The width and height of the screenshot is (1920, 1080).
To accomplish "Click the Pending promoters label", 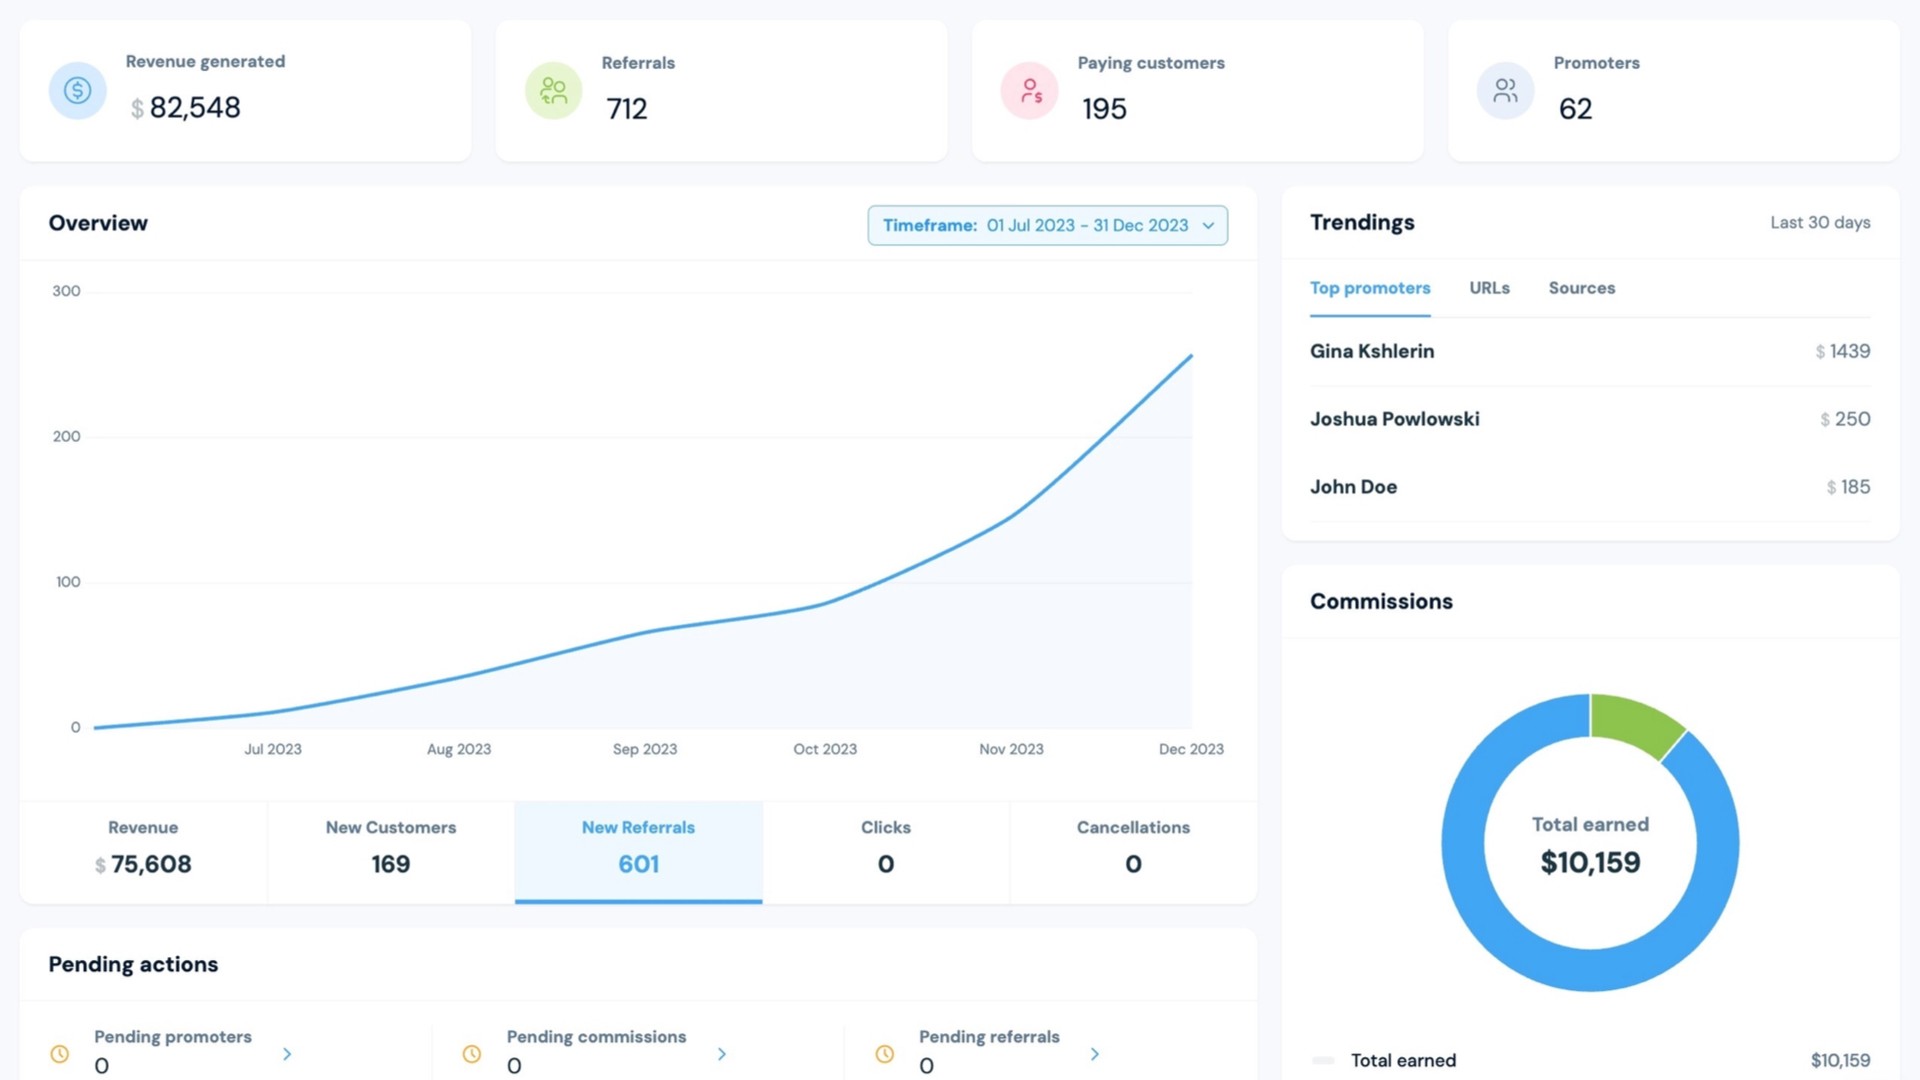I will click(x=173, y=1037).
